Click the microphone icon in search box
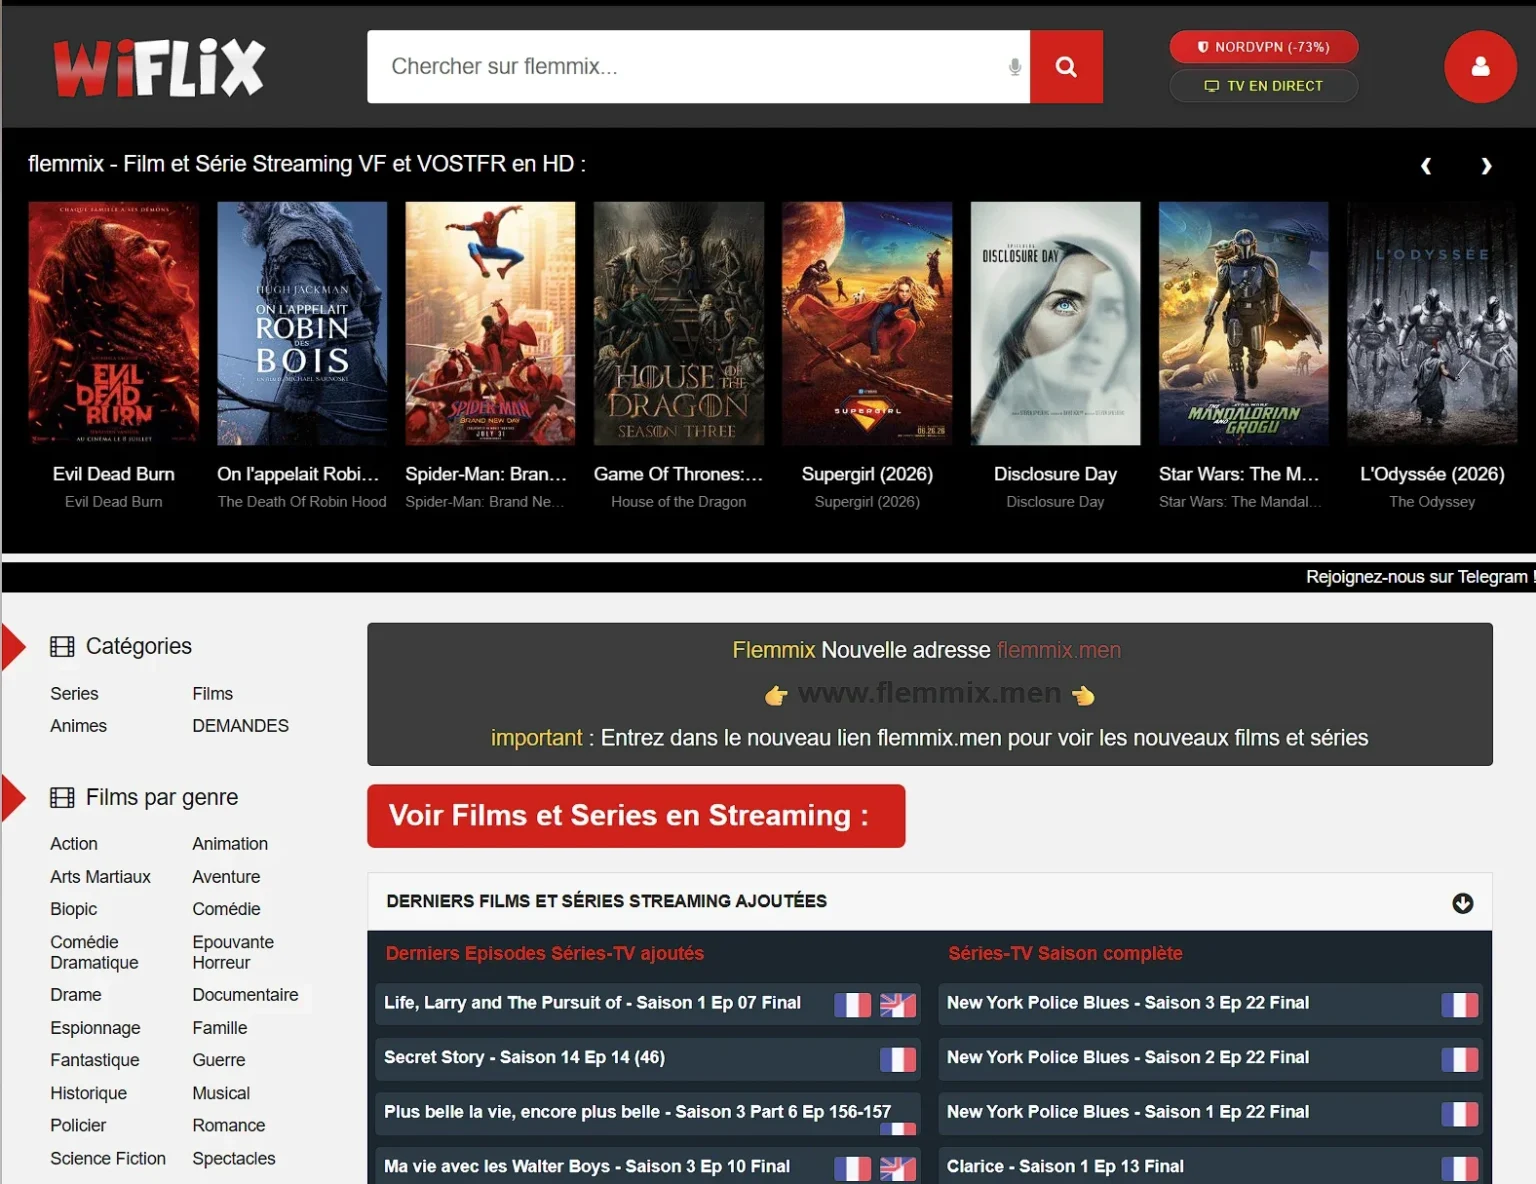The image size is (1536, 1184). tap(1014, 67)
